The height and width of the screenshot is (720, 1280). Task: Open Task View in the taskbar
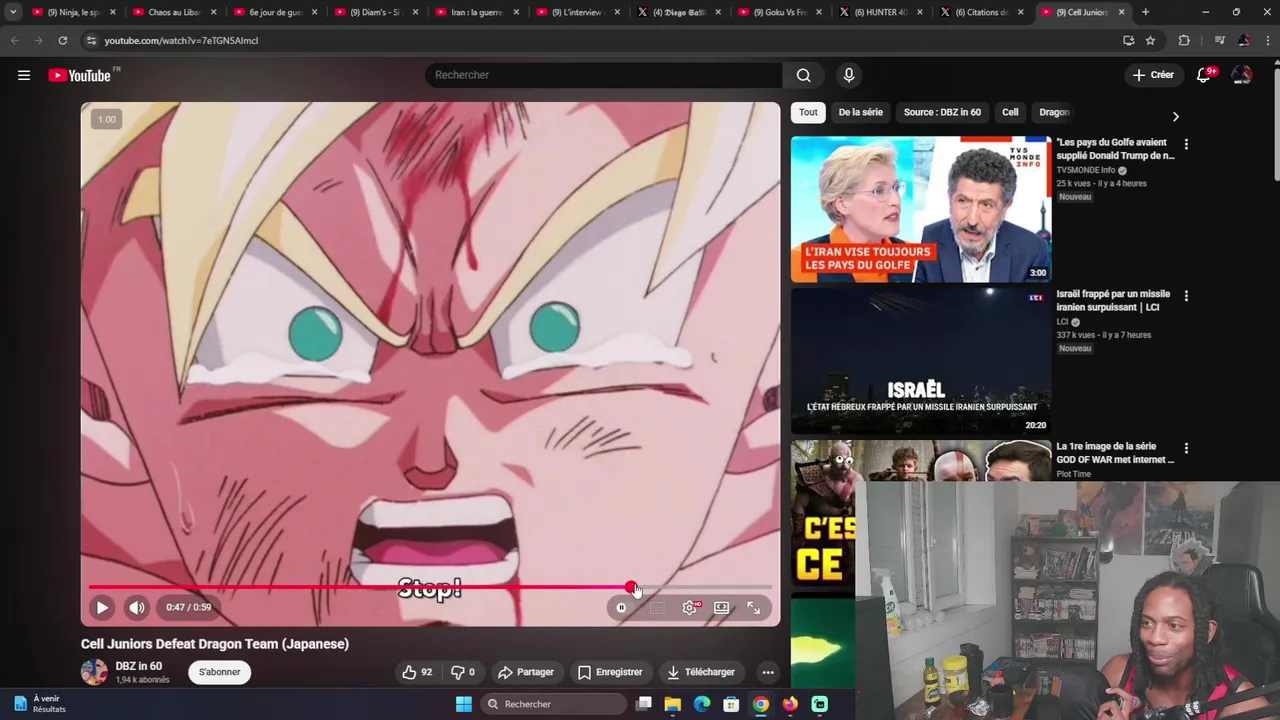644,704
